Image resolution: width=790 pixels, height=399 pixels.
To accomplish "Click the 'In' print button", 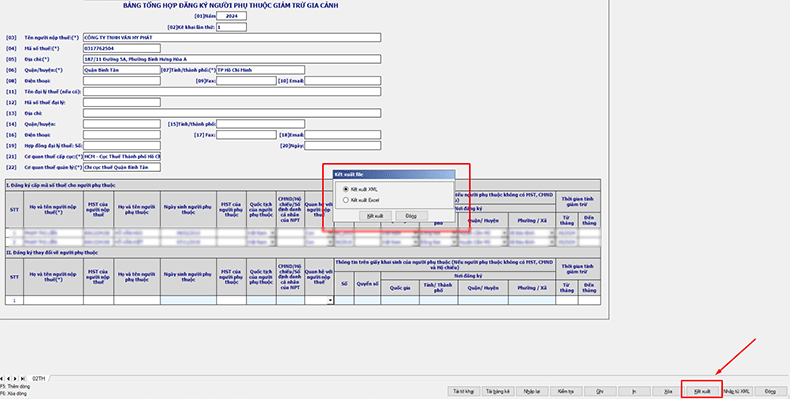I will tap(634, 391).
